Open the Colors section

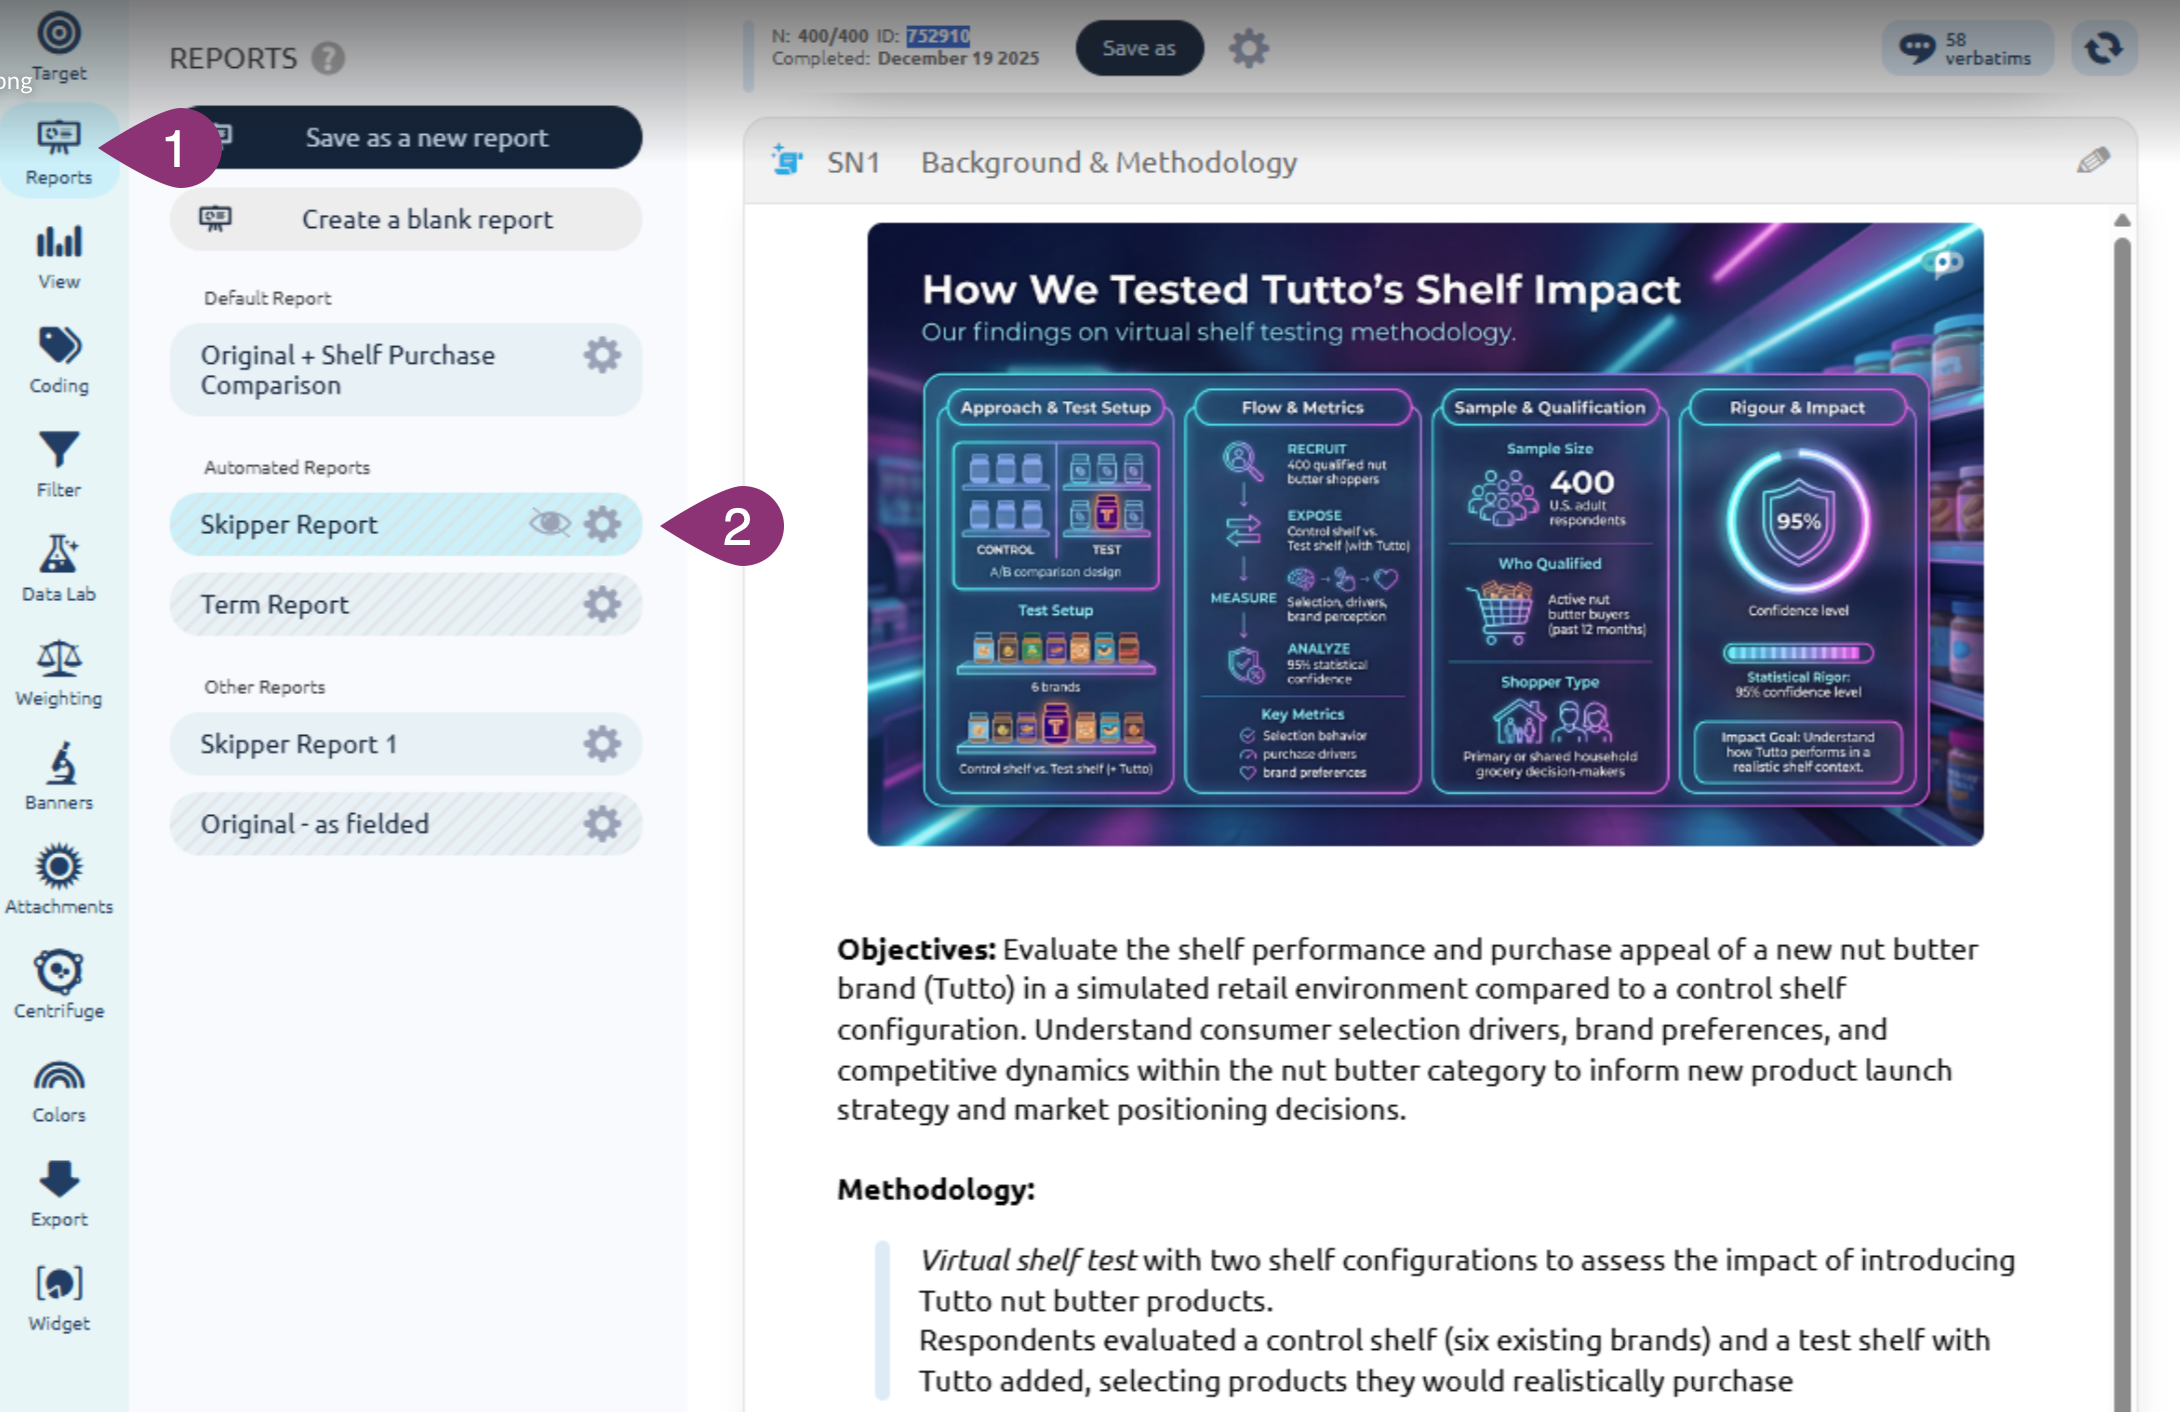tap(59, 1090)
